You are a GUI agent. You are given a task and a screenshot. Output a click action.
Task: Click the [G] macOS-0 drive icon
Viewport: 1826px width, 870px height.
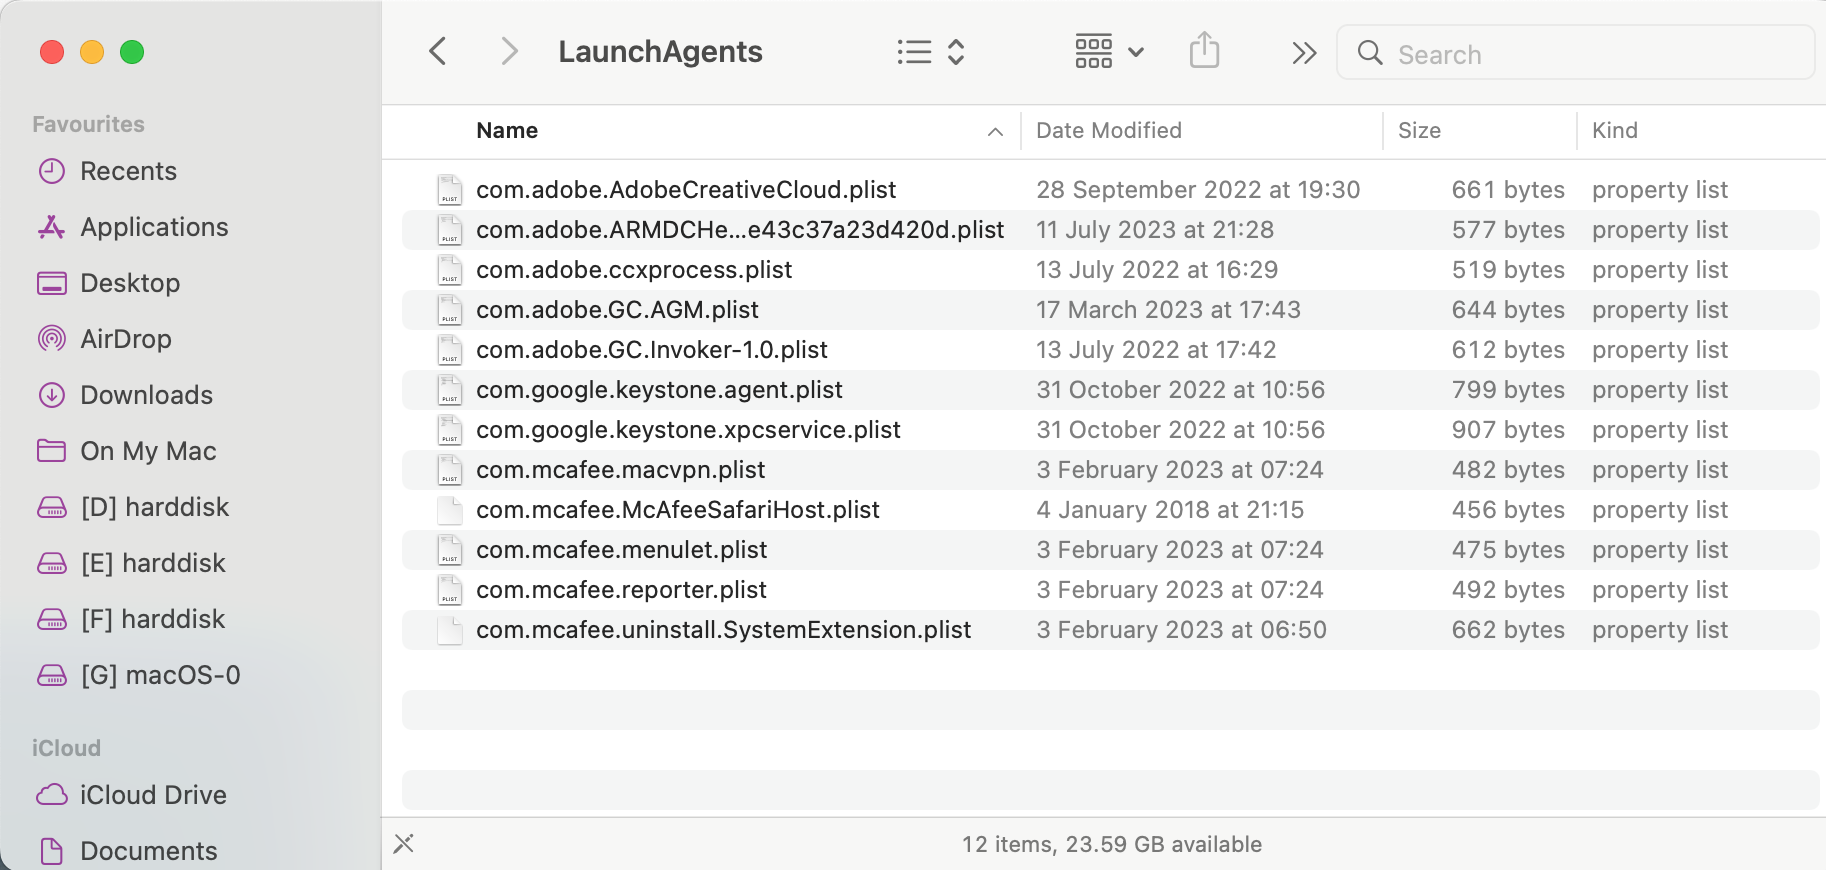tap(52, 676)
